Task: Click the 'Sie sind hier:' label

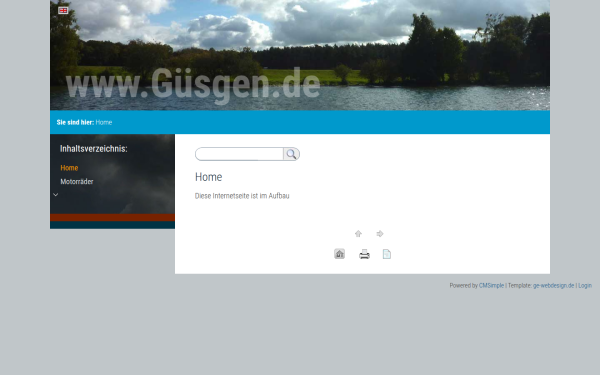Action: 75,122
